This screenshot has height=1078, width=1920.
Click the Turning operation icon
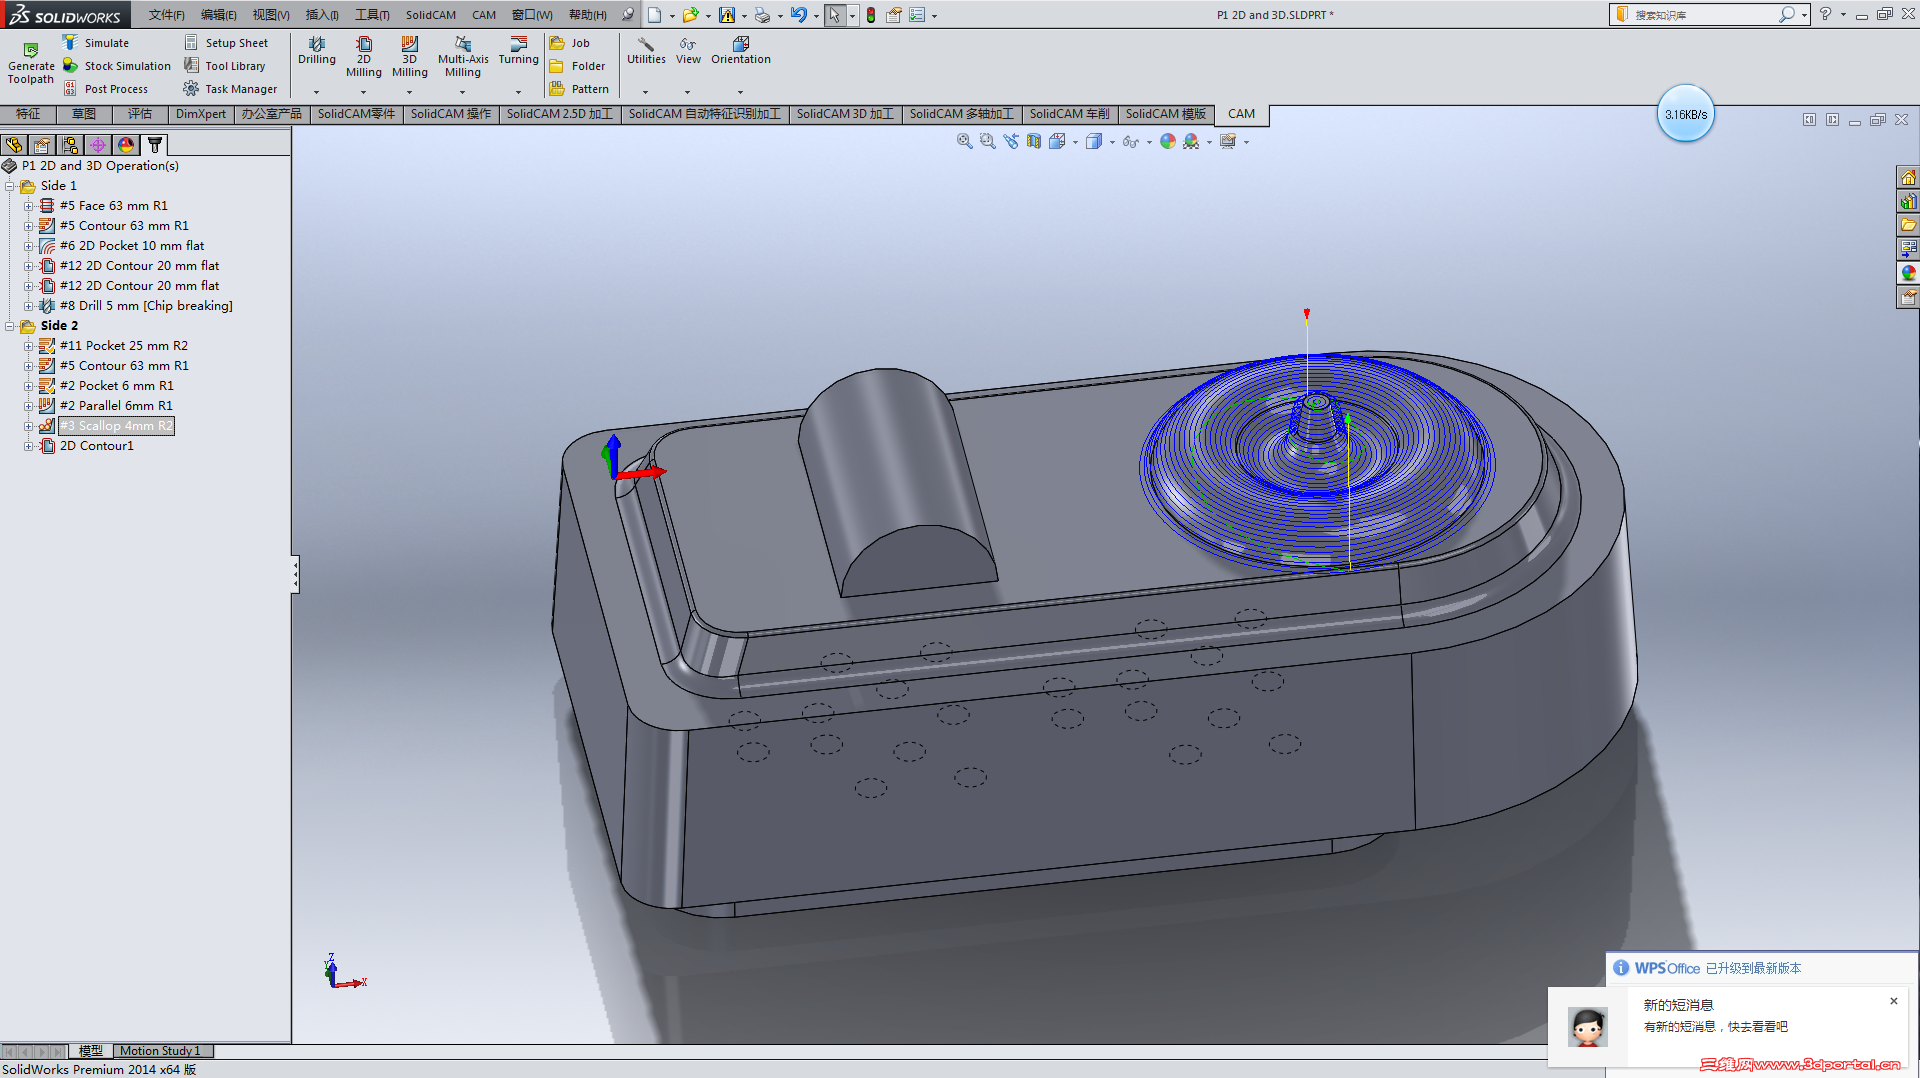519,44
